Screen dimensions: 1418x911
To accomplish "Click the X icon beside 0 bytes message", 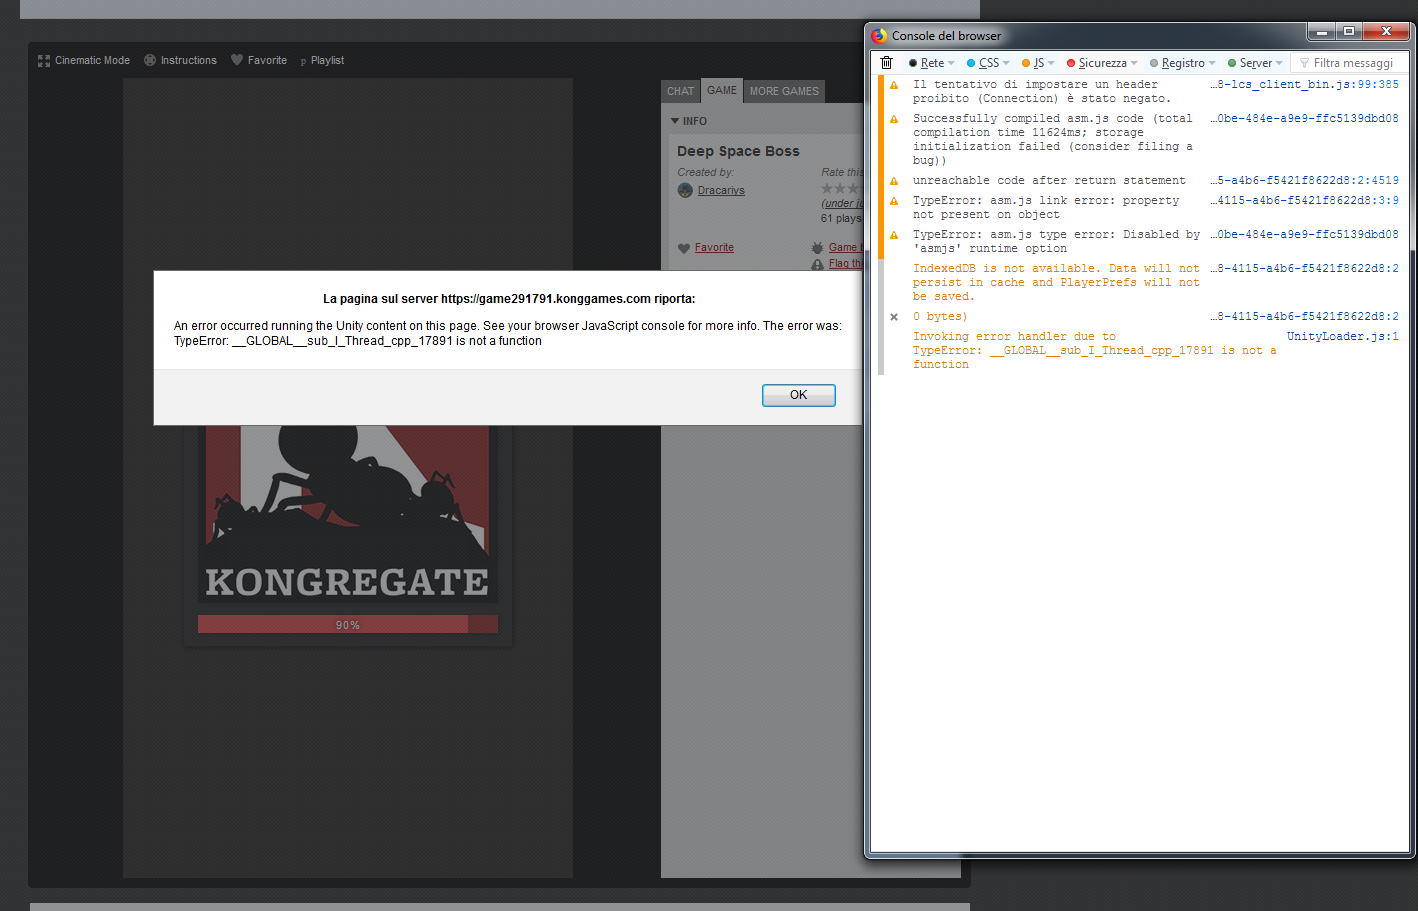I will pyautogui.click(x=894, y=317).
